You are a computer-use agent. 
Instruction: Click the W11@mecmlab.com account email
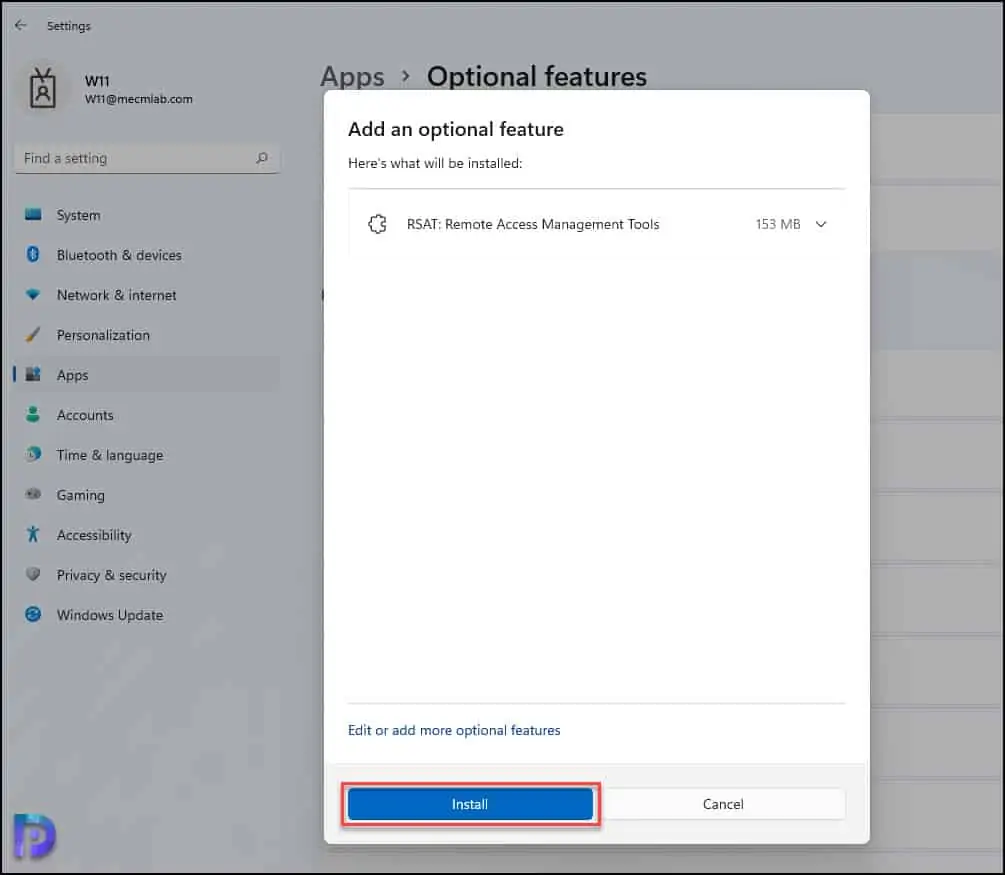pyautogui.click(x=138, y=99)
